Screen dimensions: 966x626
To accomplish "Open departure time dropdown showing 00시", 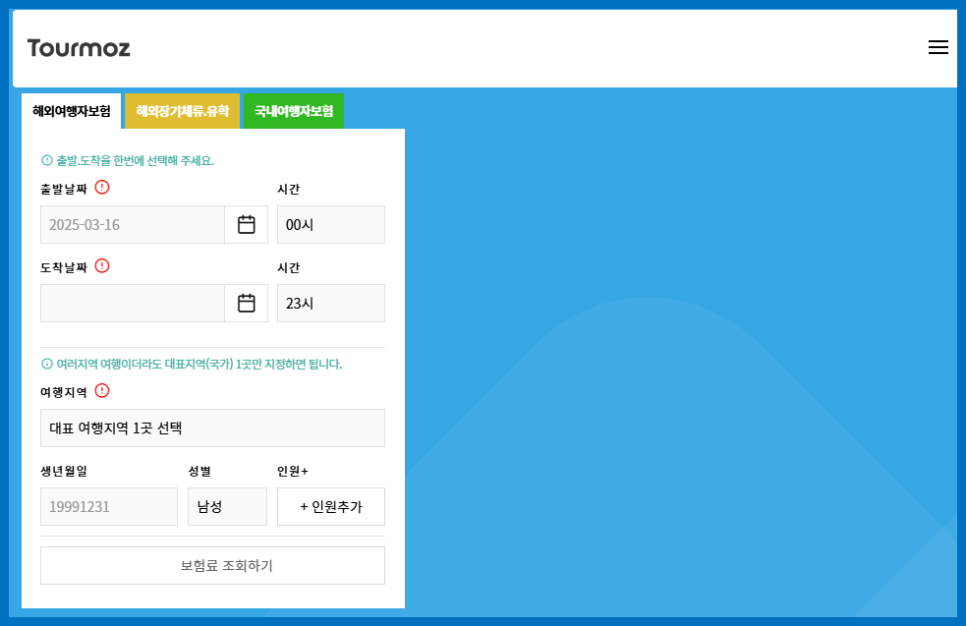I will (331, 225).
